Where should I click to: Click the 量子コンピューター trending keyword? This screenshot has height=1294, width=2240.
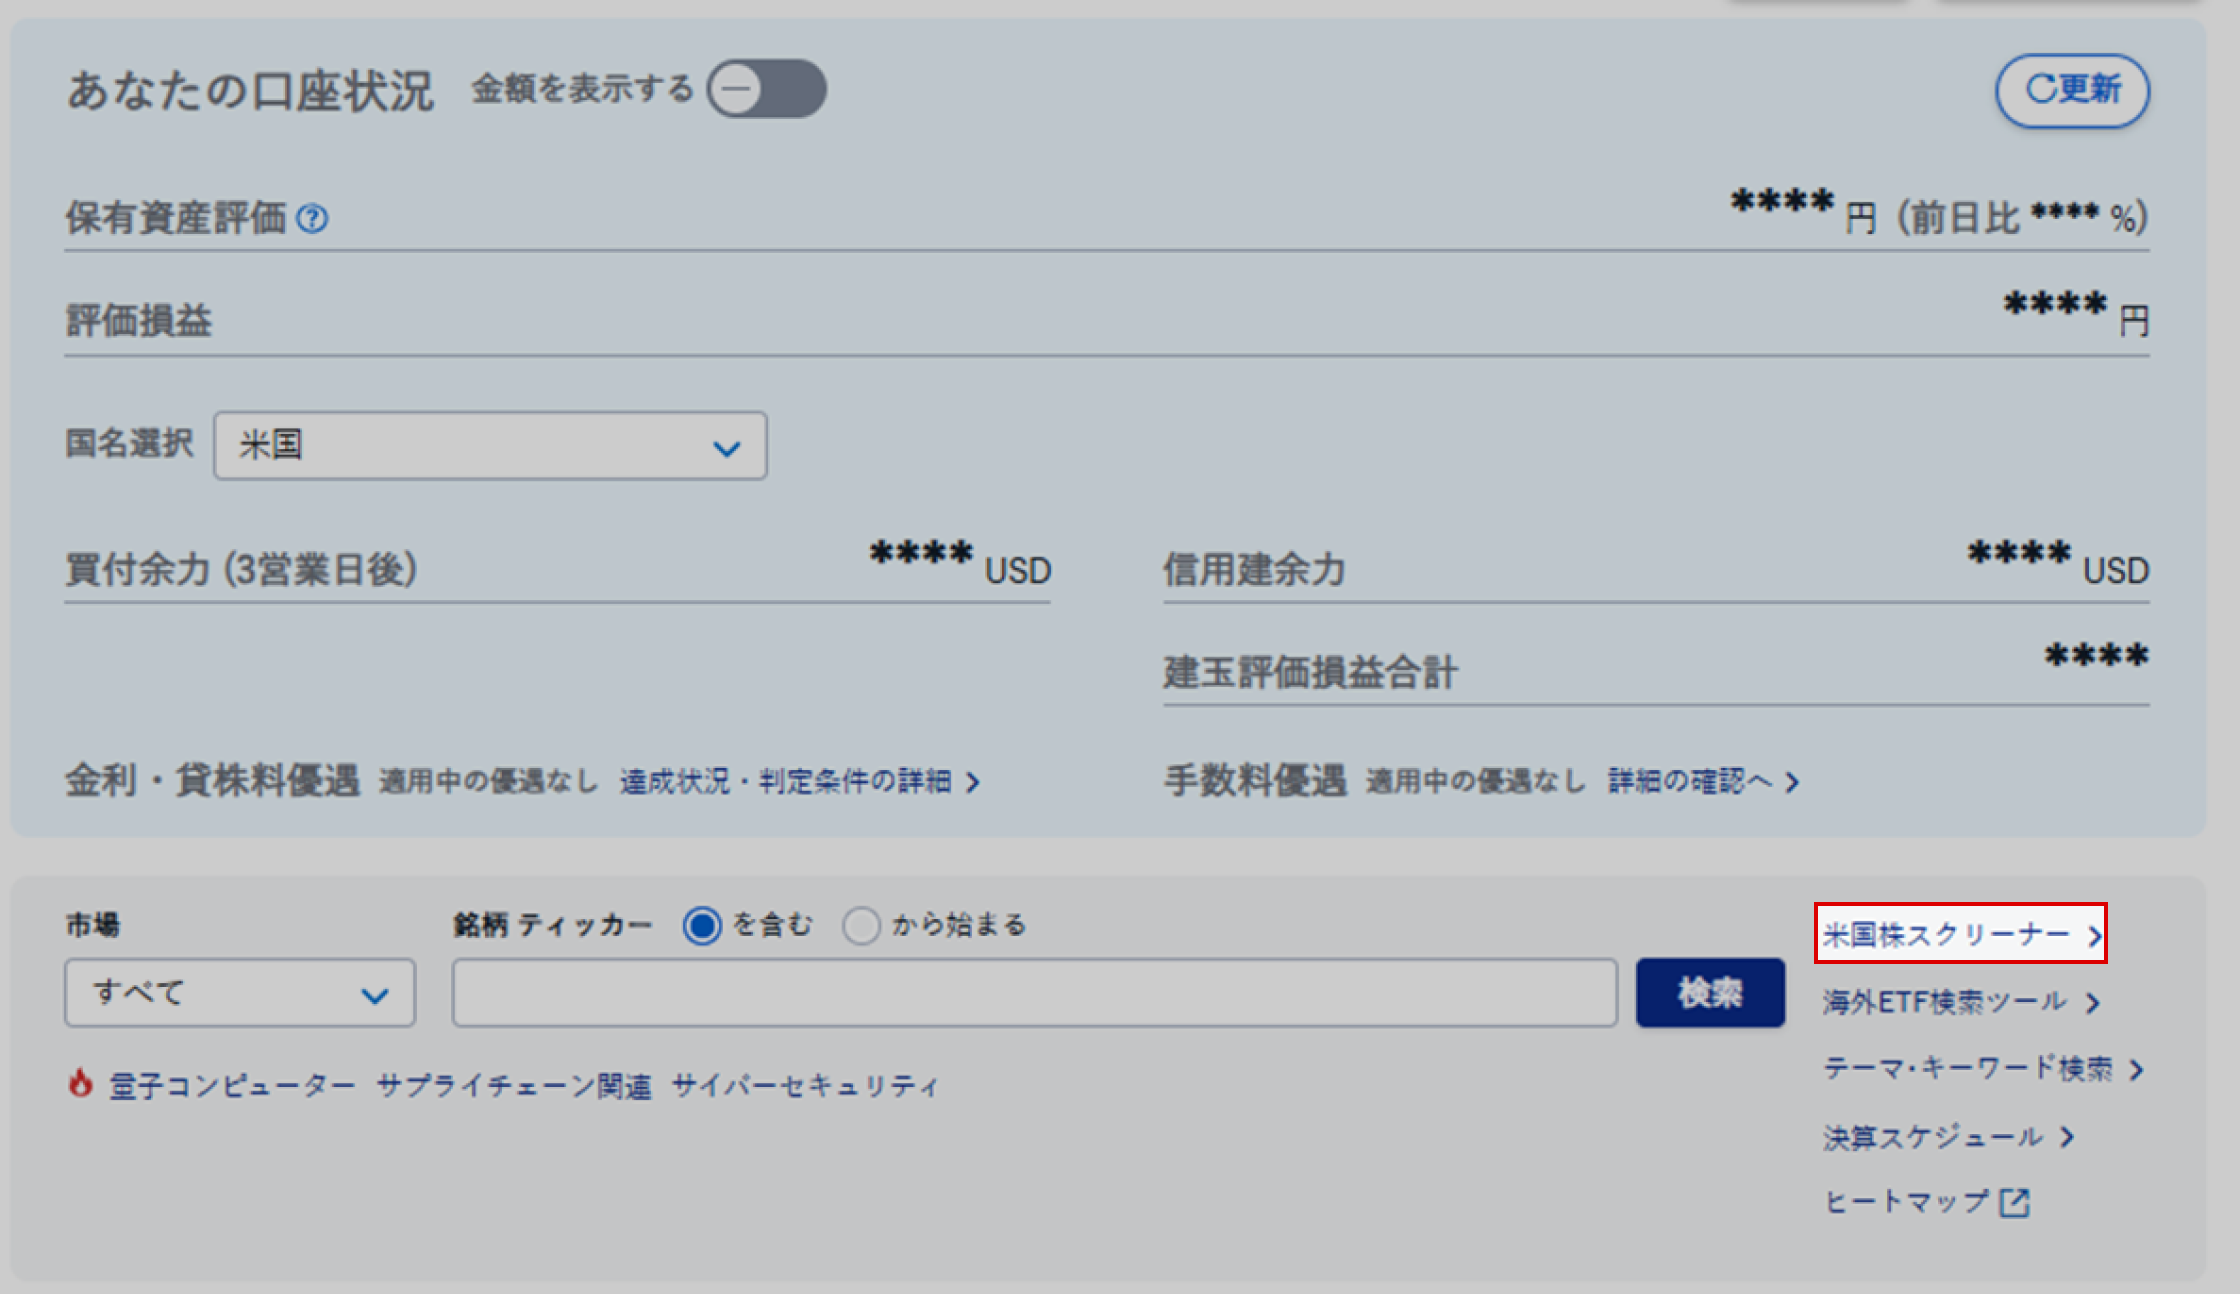click(x=230, y=1083)
